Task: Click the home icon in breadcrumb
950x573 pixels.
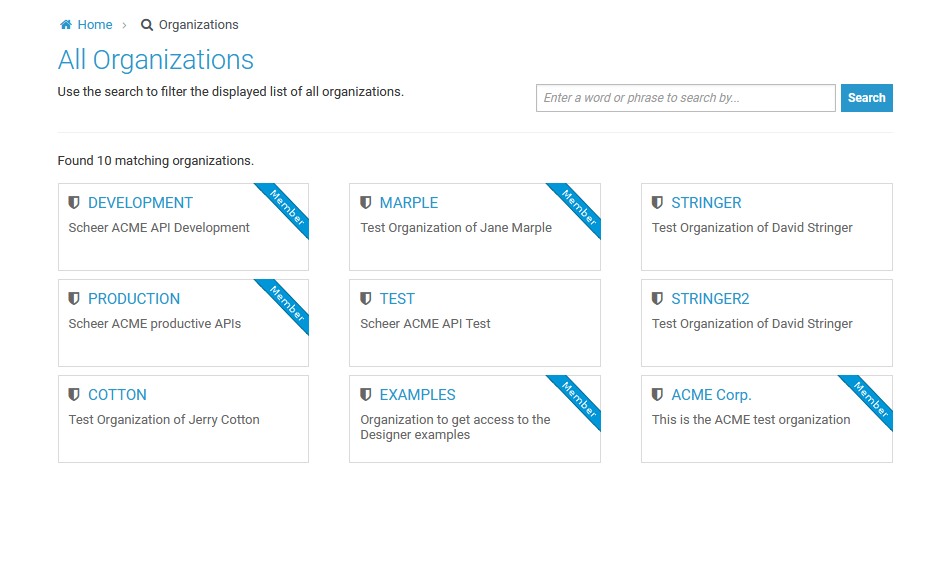Action: tap(66, 25)
